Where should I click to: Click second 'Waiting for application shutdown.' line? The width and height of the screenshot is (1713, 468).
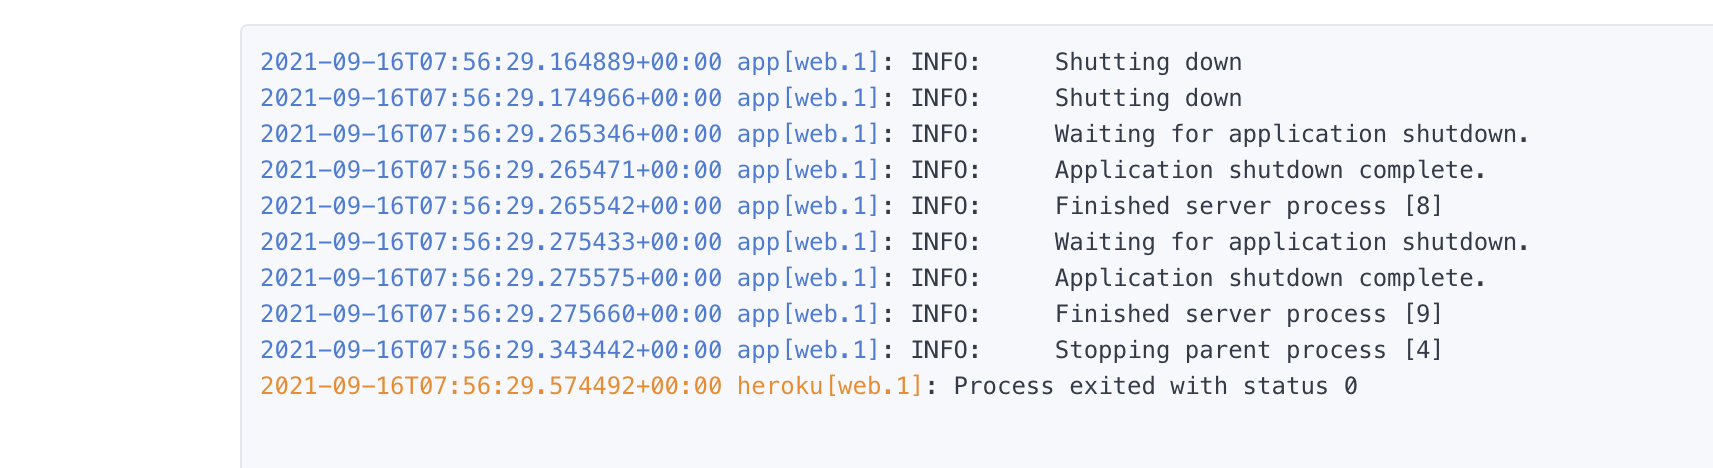pos(1292,242)
